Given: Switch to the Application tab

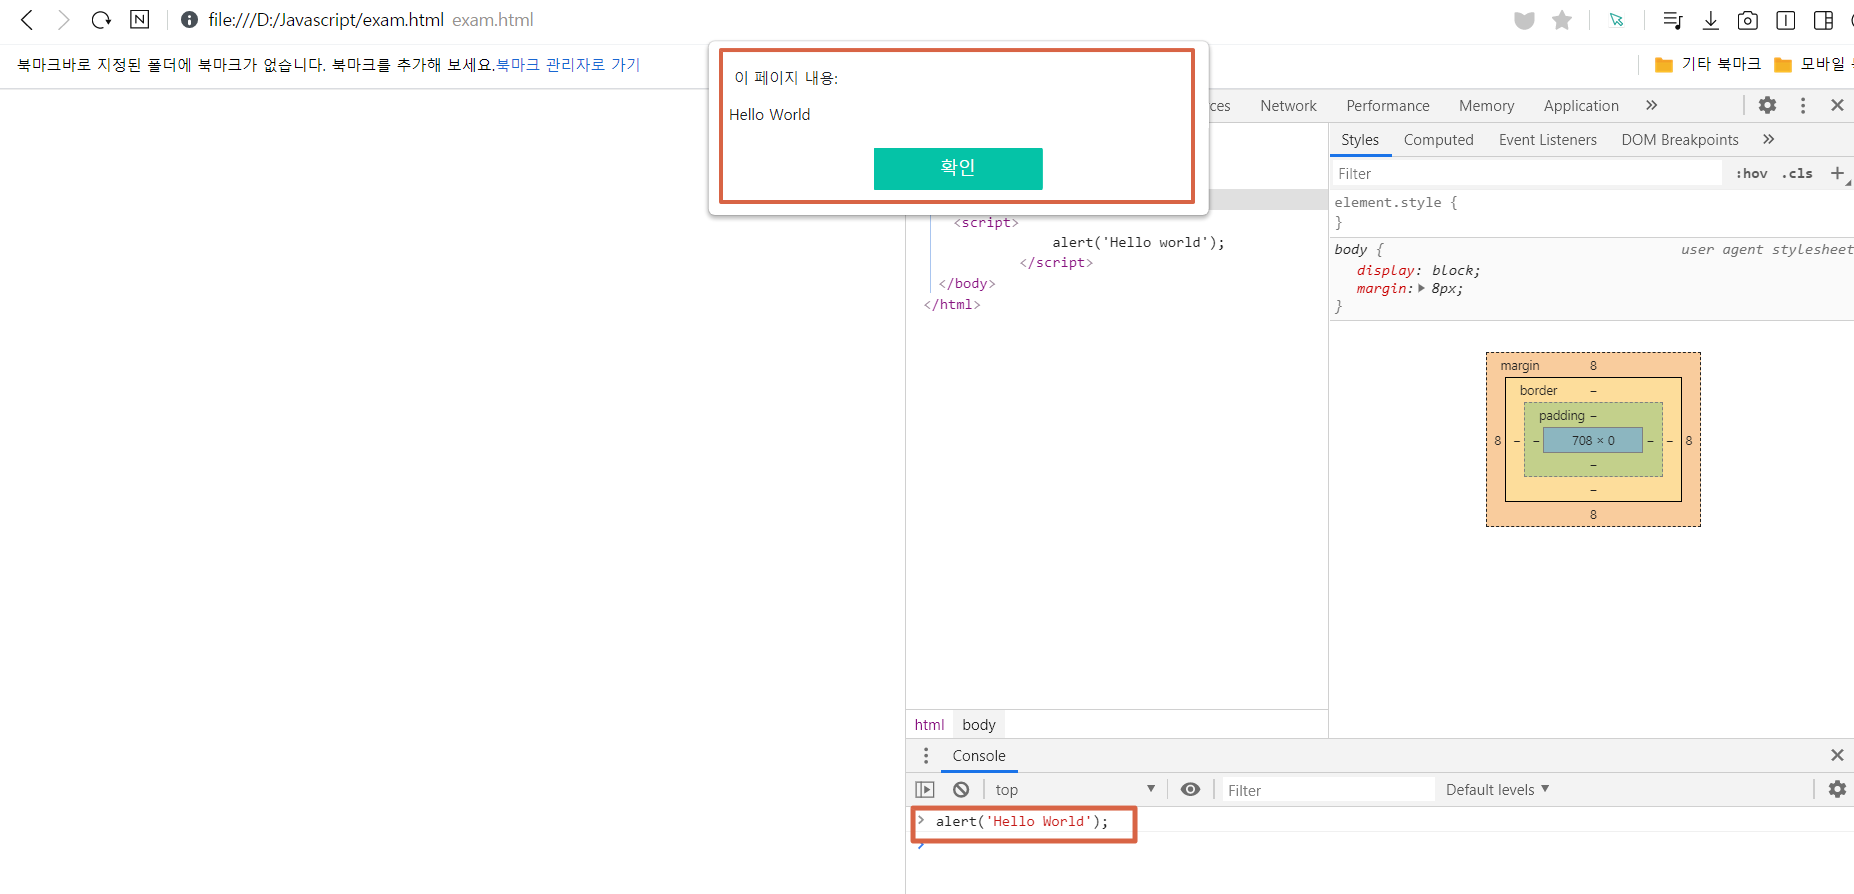Looking at the screenshot, I should (1581, 105).
